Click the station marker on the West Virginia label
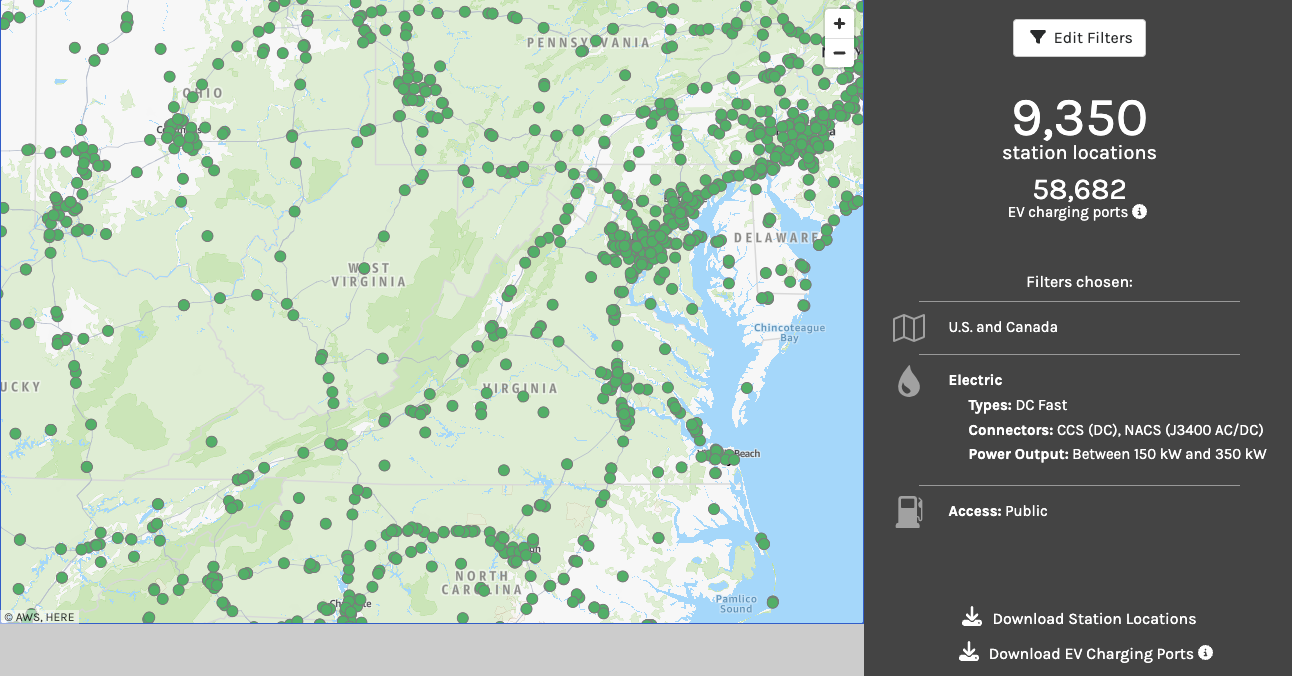Image resolution: width=1292 pixels, height=676 pixels. point(365,268)
